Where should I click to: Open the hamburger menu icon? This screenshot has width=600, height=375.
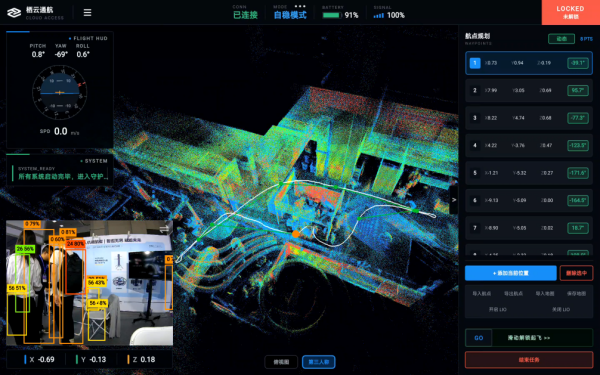(87, 13)
